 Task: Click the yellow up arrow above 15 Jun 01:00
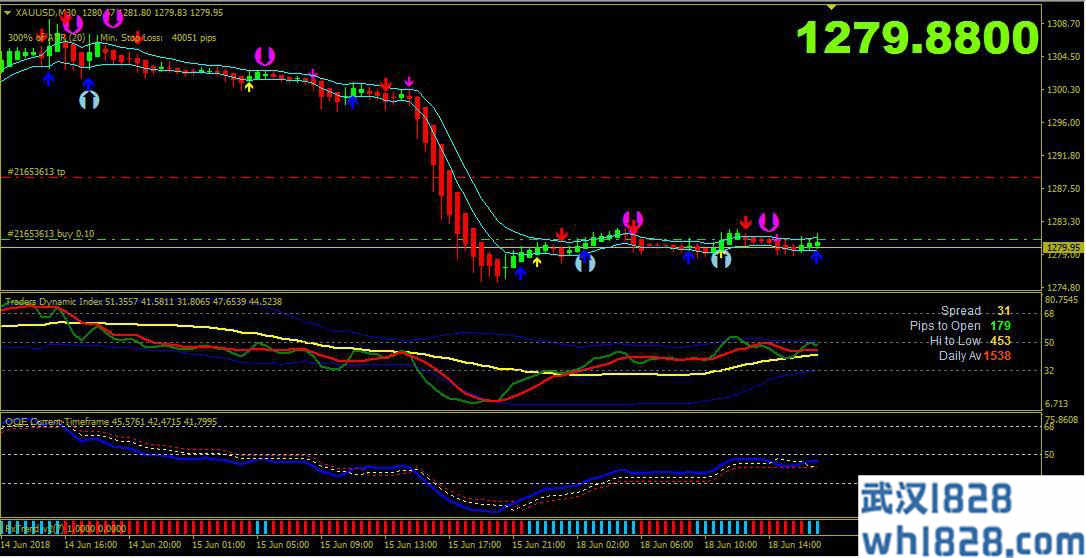click(249, 87)
